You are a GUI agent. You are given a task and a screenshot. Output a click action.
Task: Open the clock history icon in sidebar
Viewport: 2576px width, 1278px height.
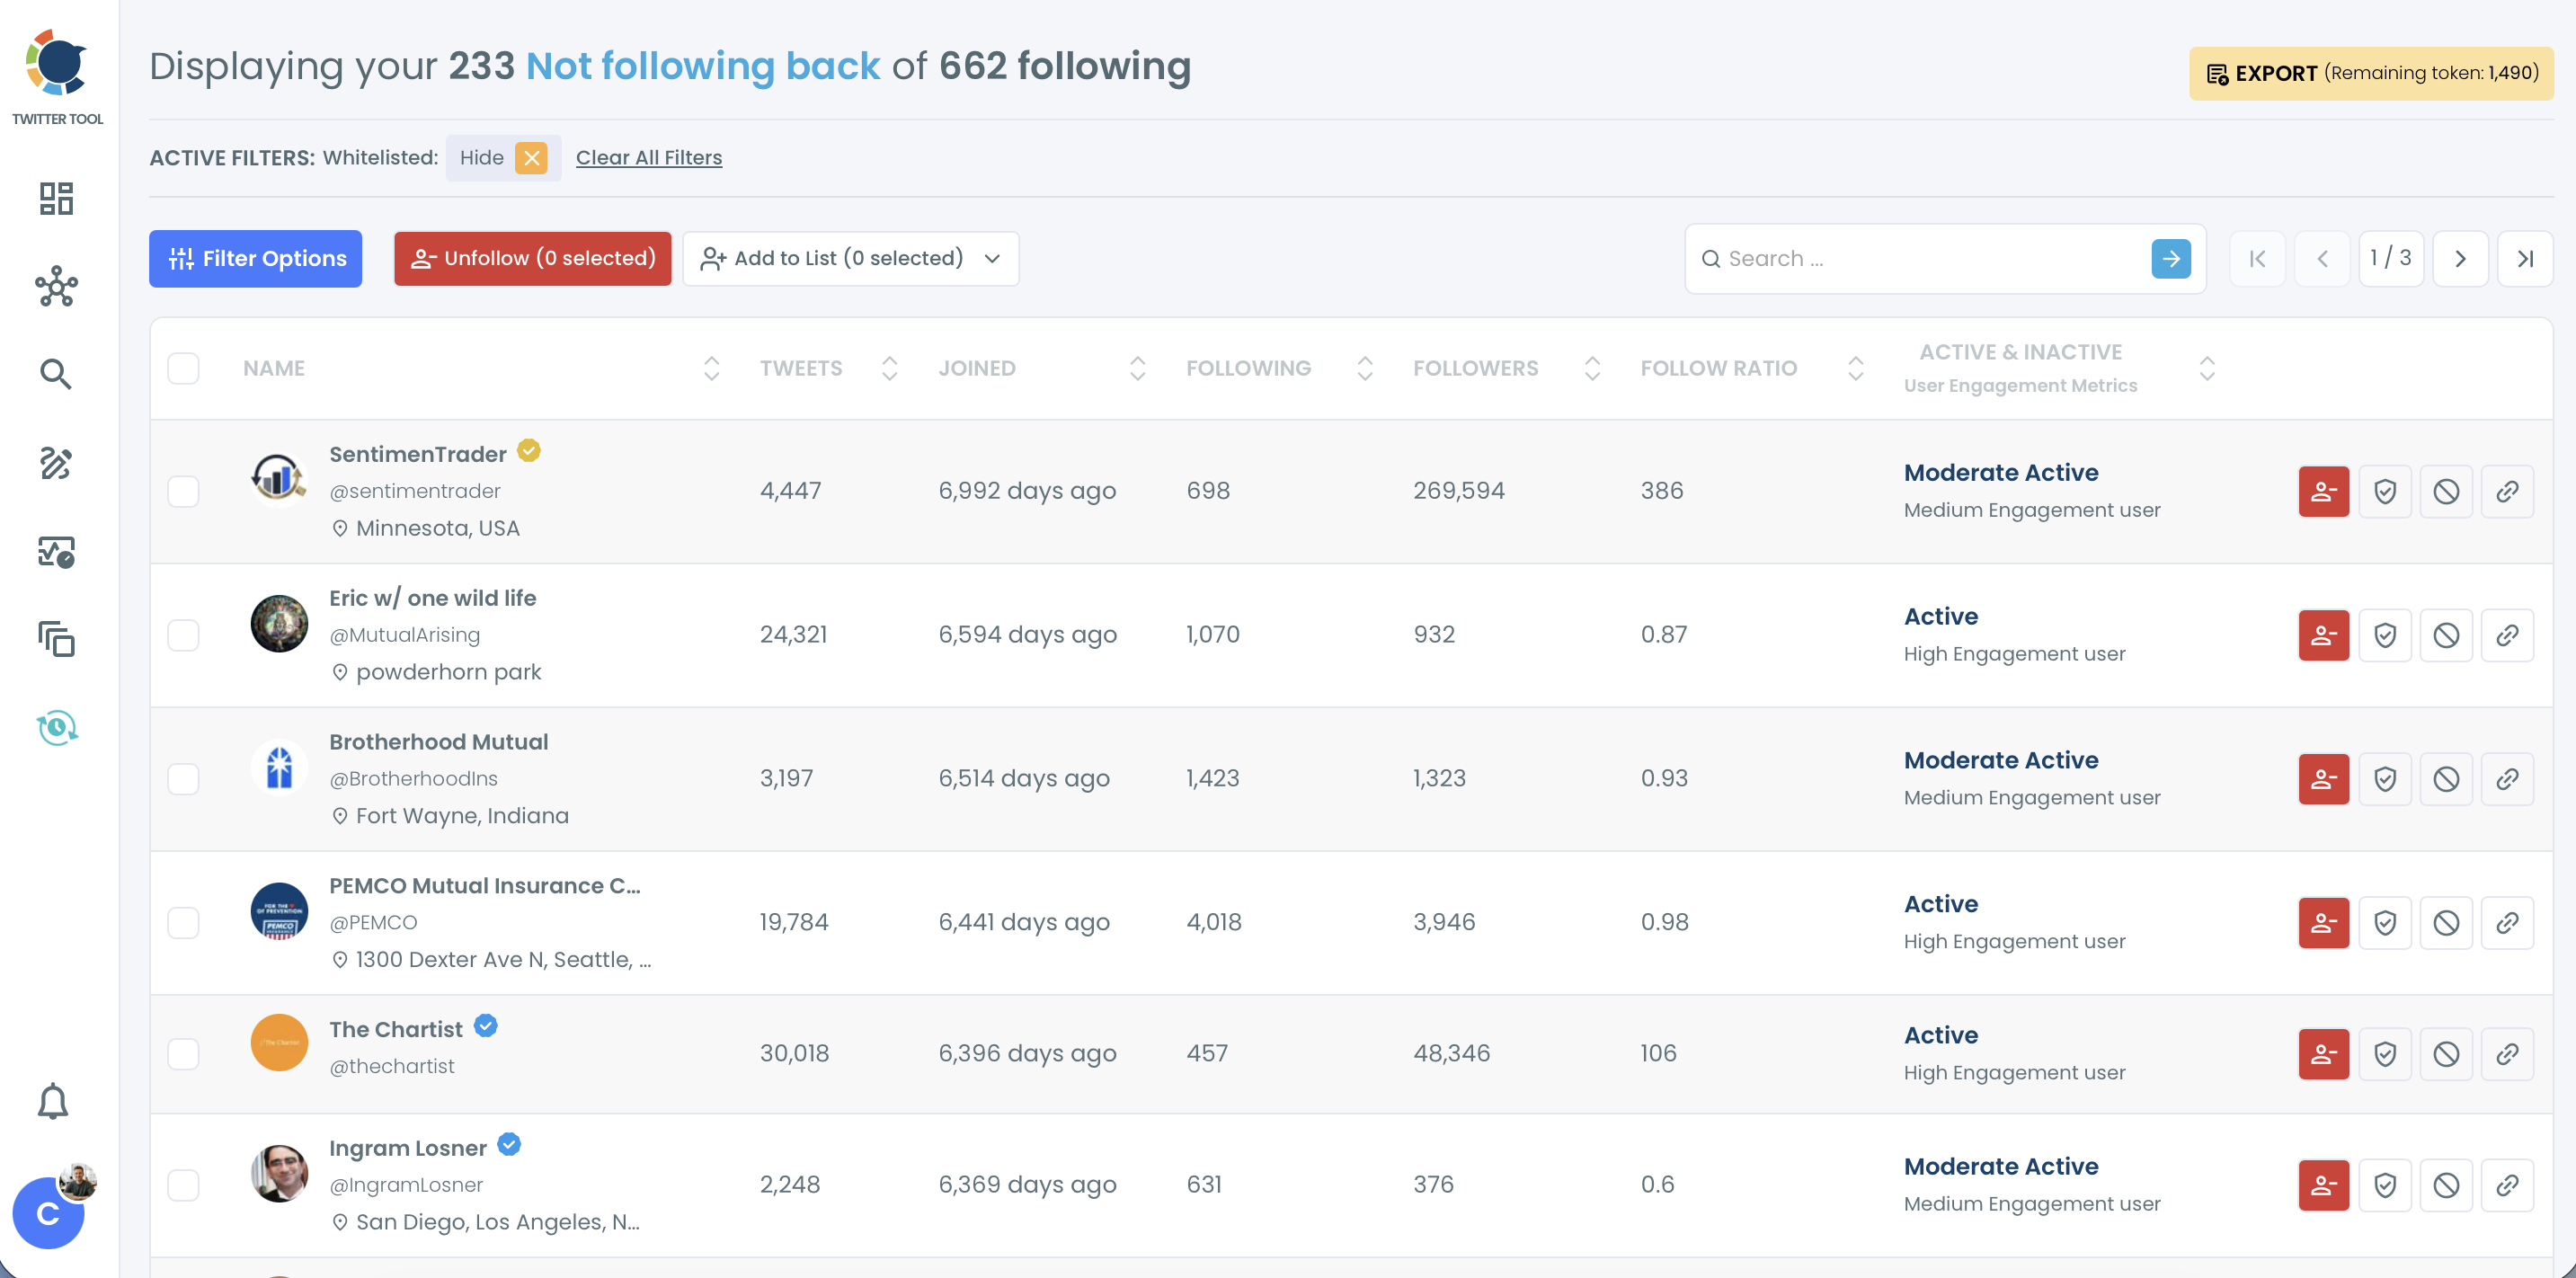tap(57, 727)
